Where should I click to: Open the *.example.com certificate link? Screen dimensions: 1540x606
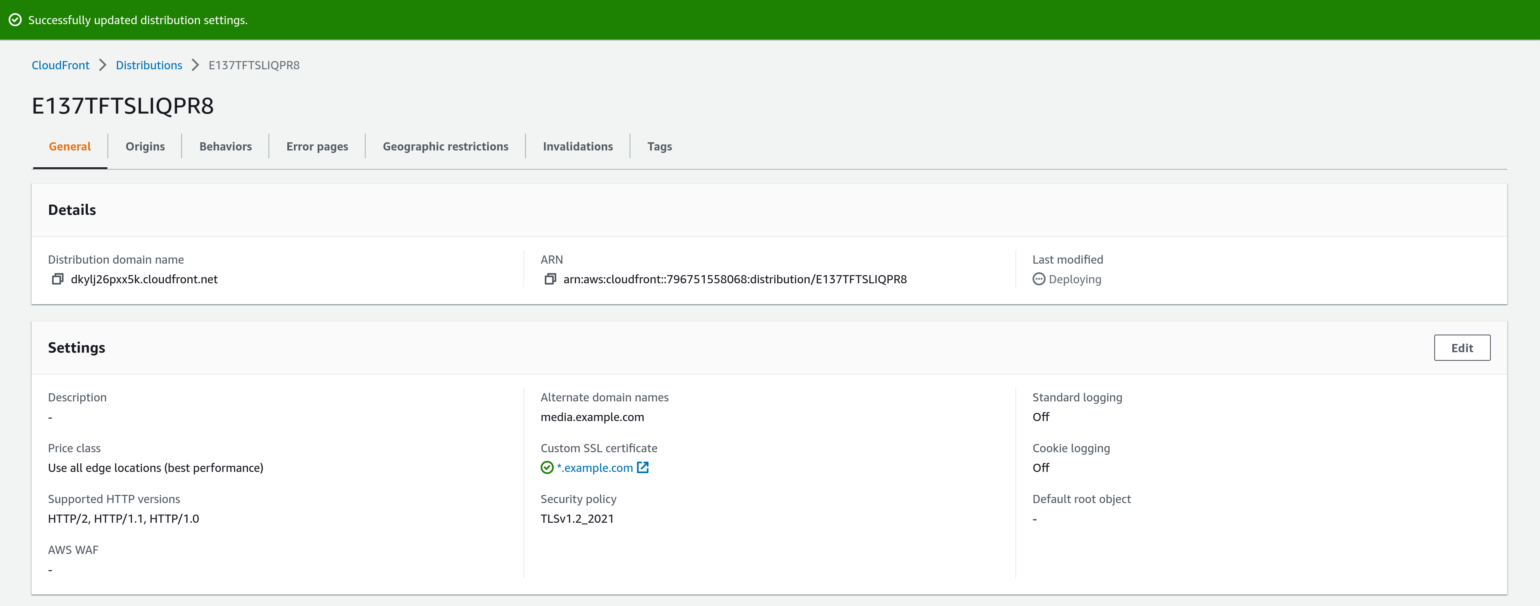595,468
